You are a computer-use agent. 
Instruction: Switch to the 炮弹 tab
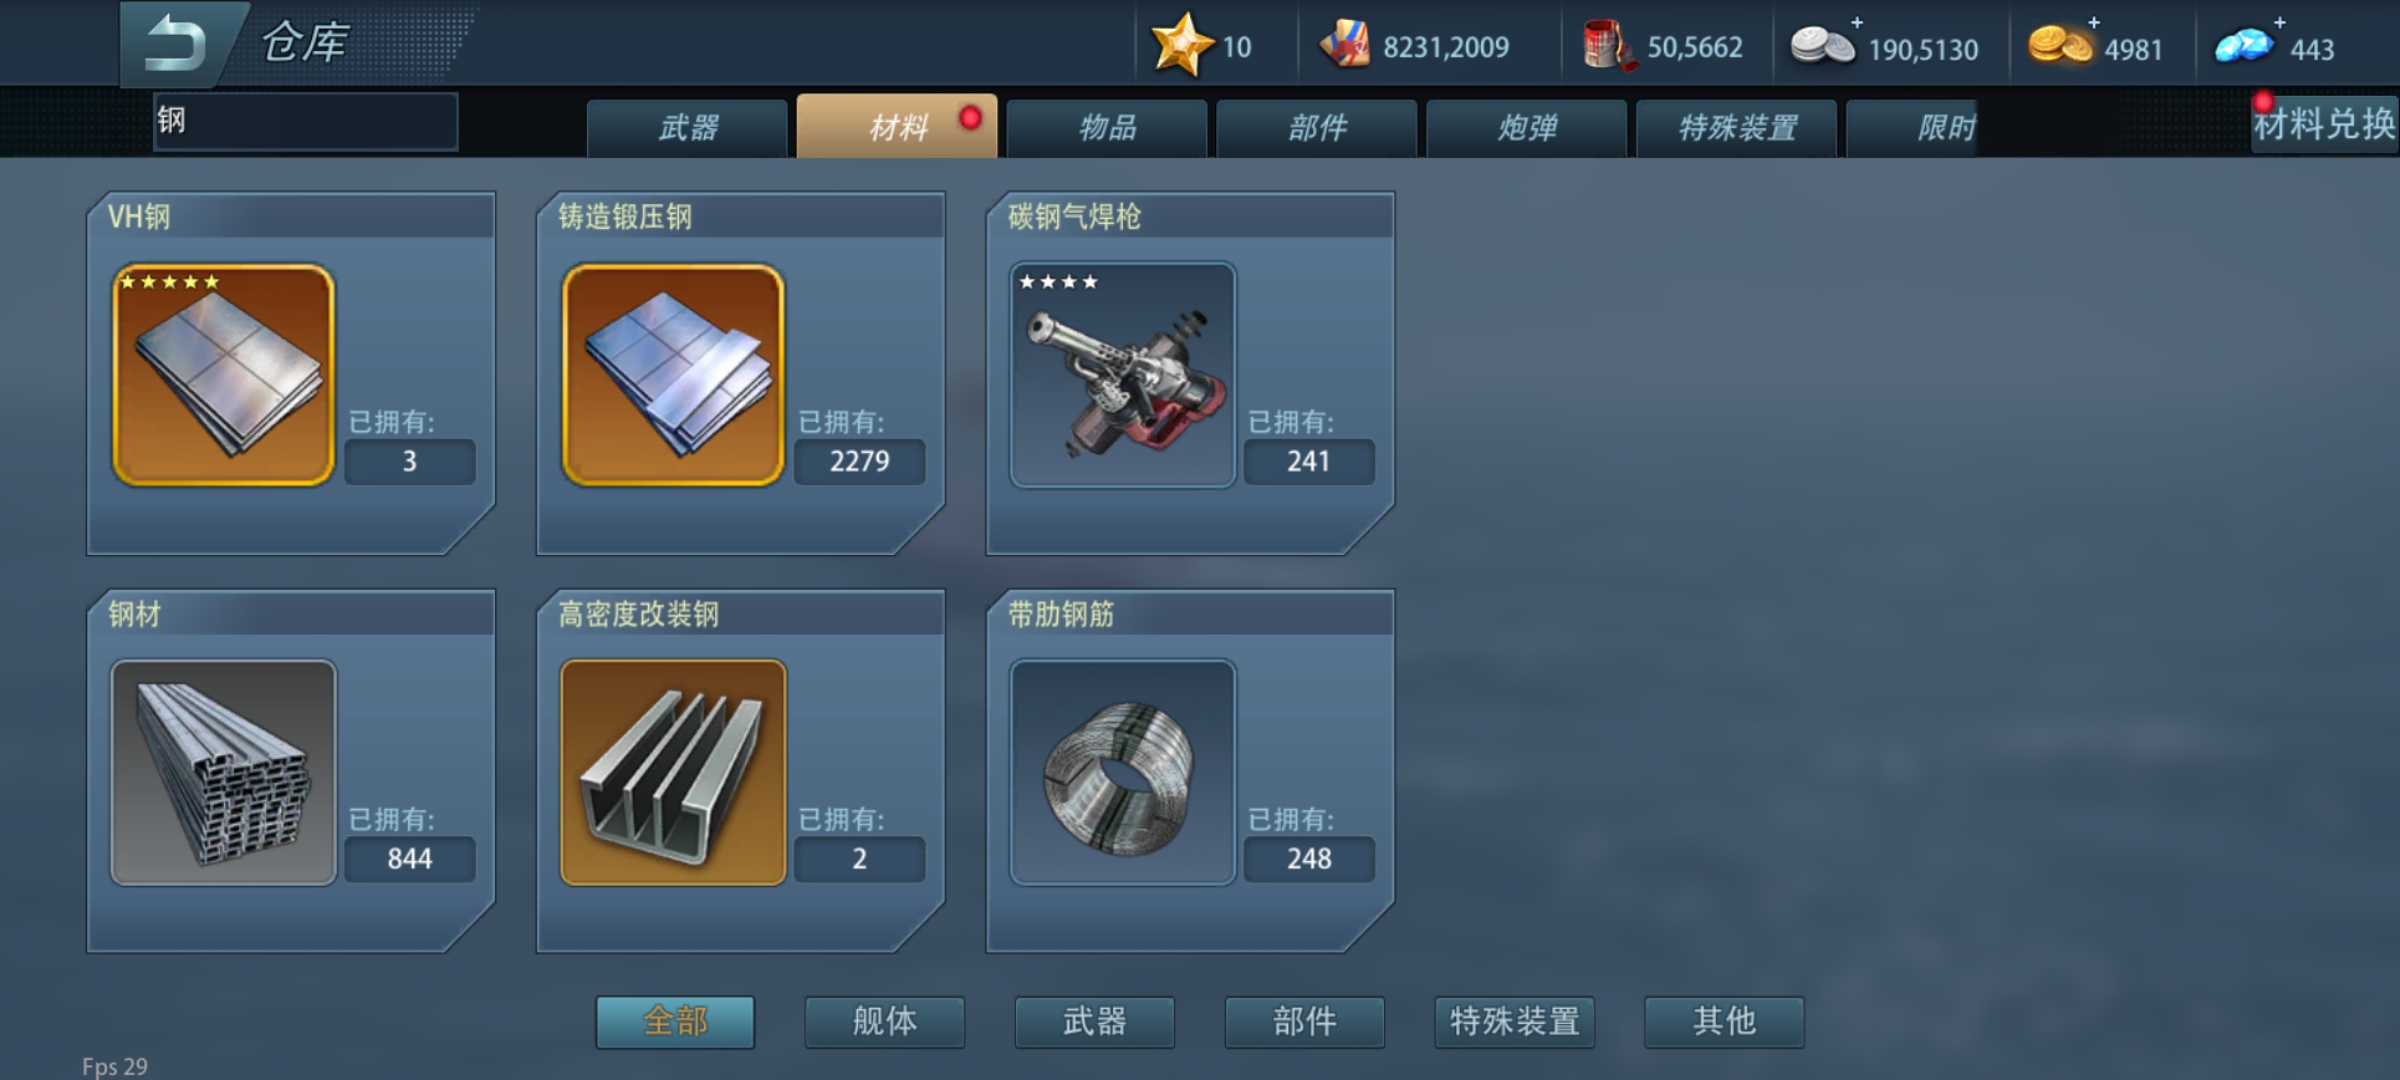point(1527,128)
